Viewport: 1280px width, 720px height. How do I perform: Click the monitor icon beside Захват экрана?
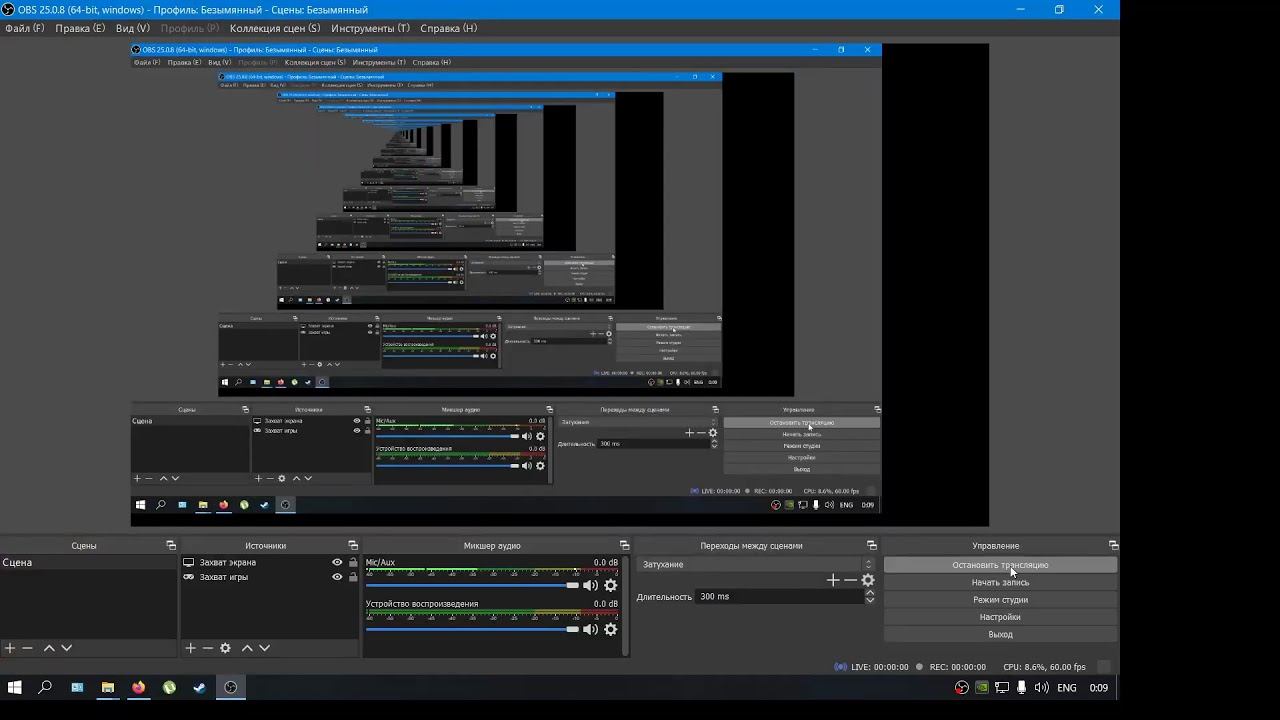click(189, 562)
